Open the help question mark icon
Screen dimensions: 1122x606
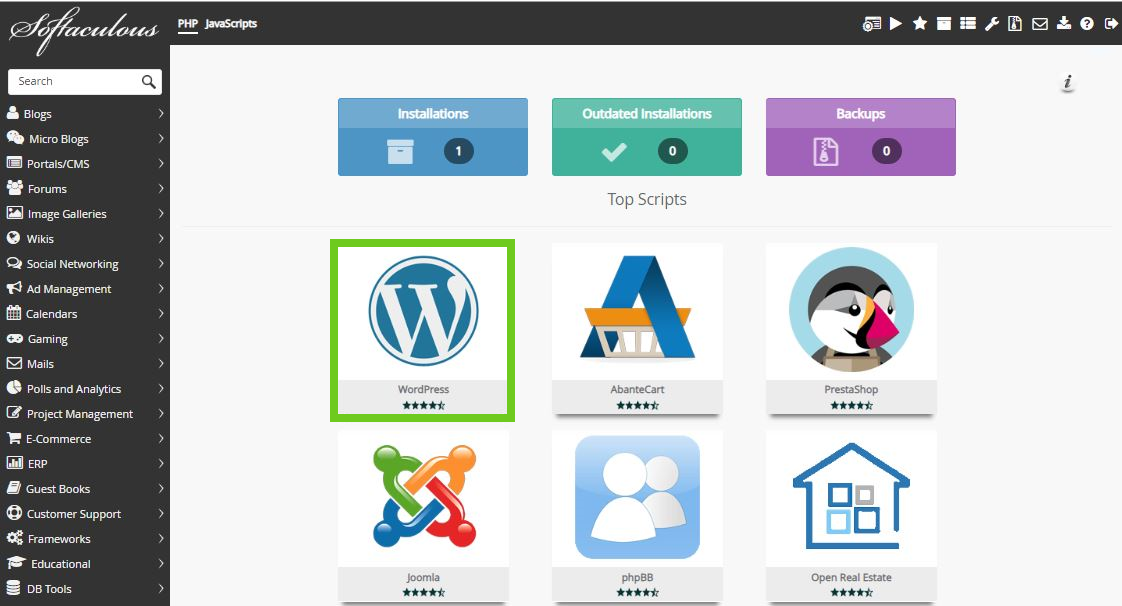(1087, 24)
